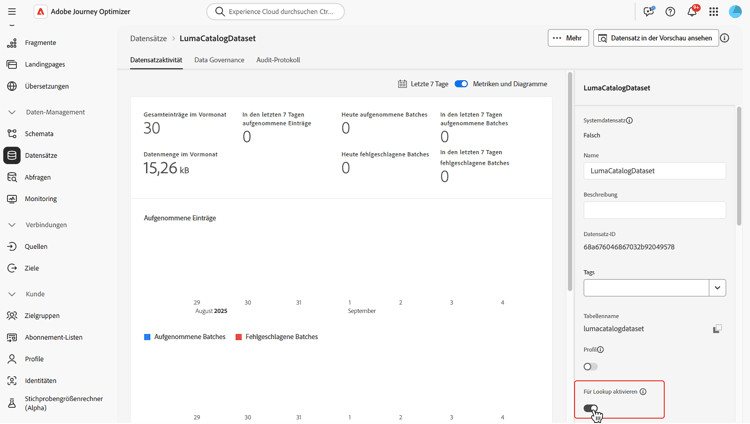Viewport: 750px width, 424px height.
Task: Open Monitoring in the sidebar
Action: tap(41, 199)
